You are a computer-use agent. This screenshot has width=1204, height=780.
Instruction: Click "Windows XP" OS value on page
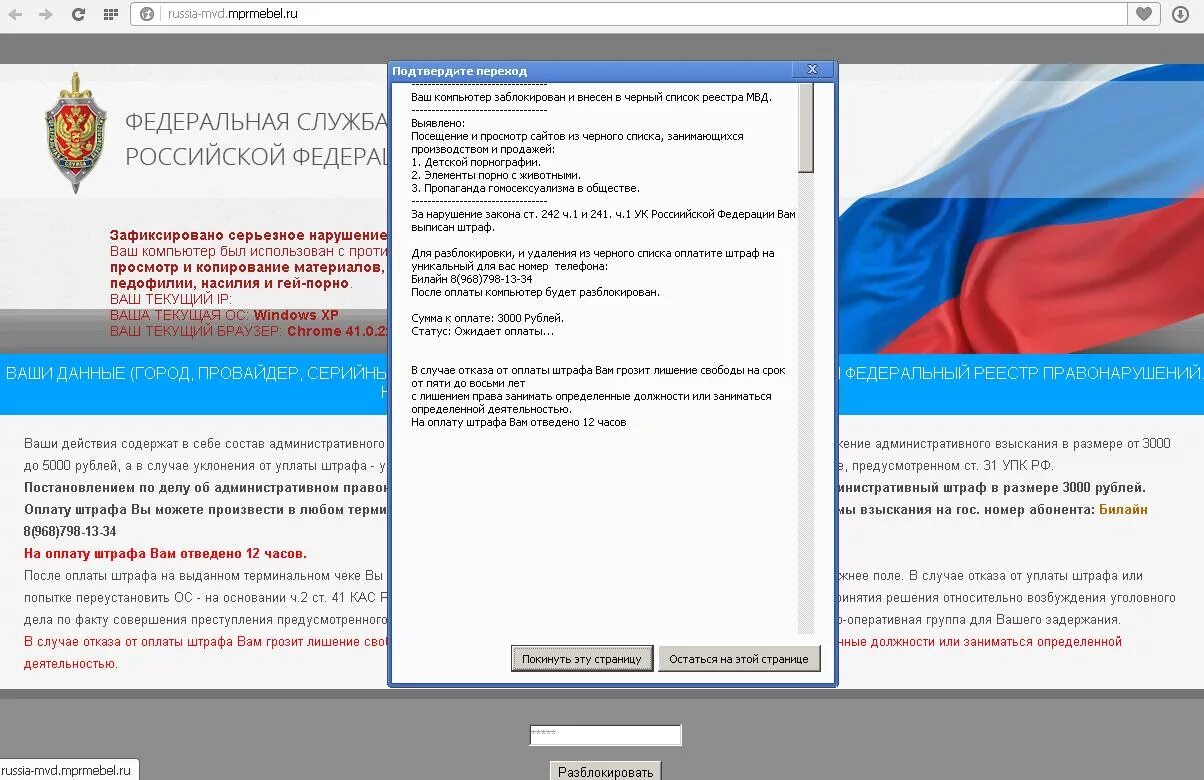(296, 315)
